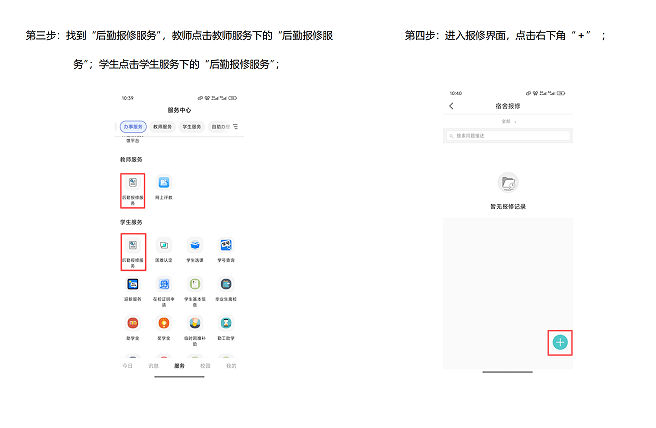Switch to 我的 bottom tab
This screenshot has width=656, height=428.
click(231, 366)
